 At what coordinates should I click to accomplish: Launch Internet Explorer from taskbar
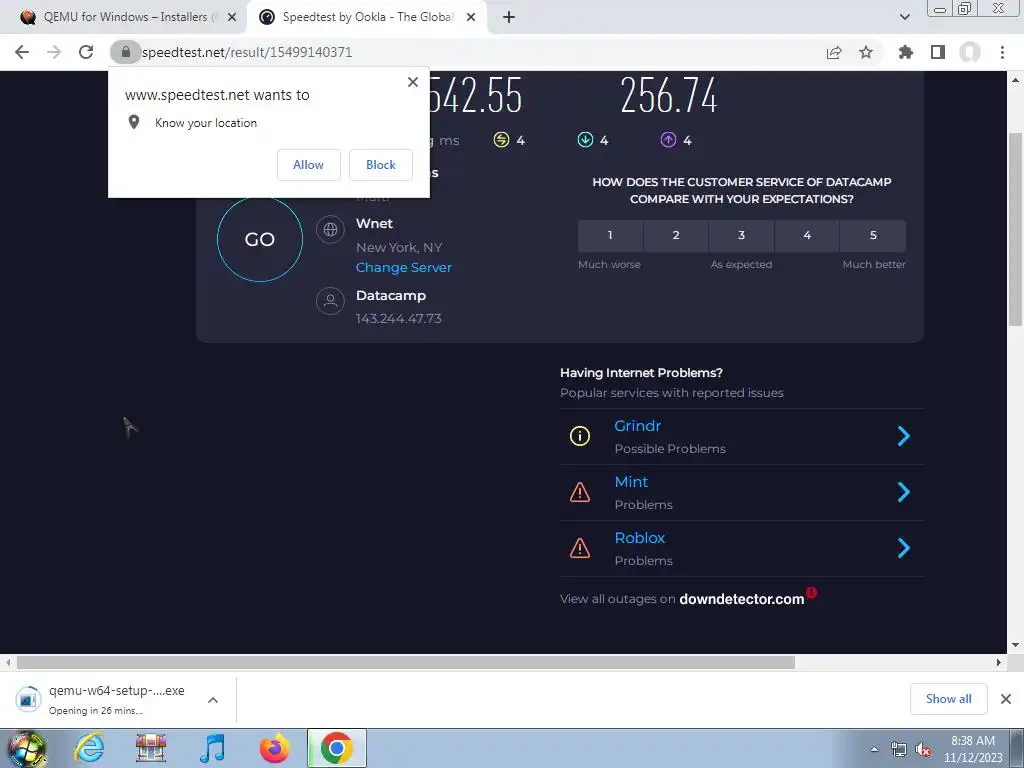point(89,748)
